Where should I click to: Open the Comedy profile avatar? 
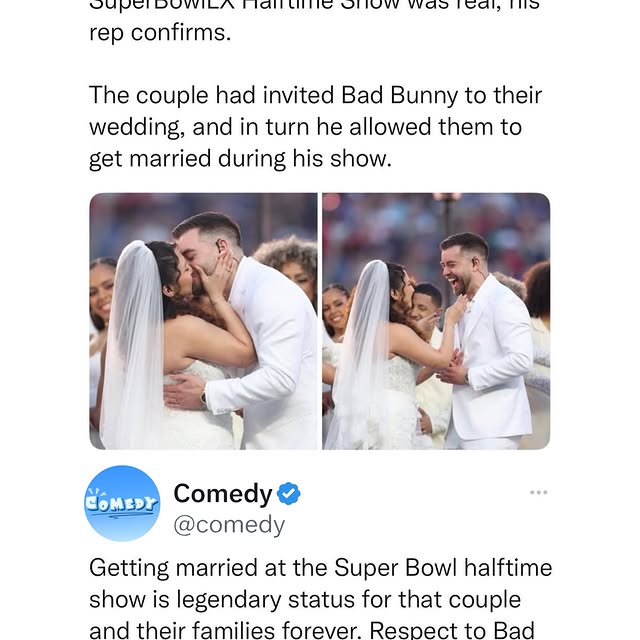[x=123, y=504]
